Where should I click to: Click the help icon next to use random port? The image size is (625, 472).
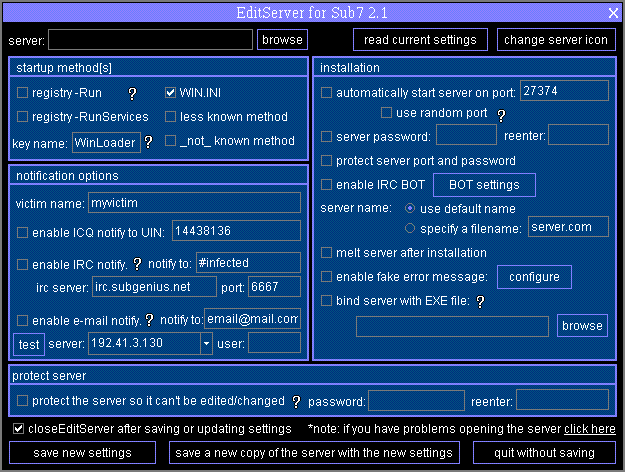click(x=501, y=115)
